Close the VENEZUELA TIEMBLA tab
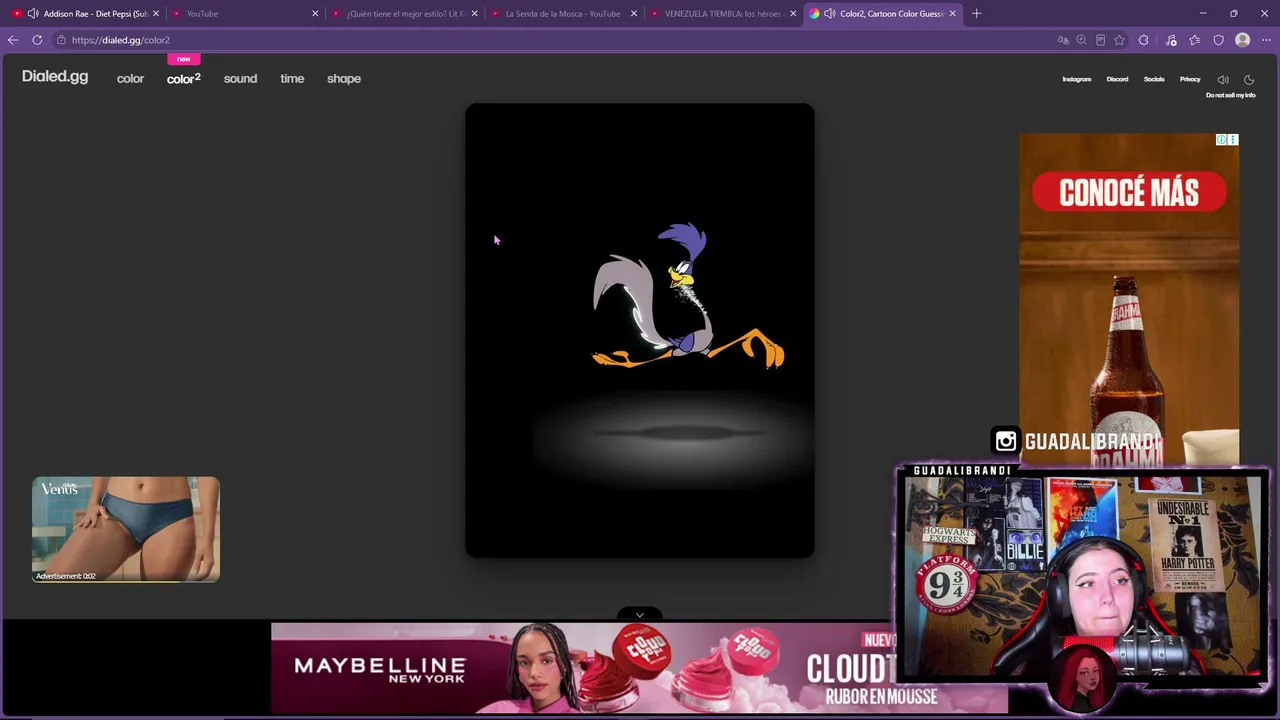 coord(793,13)
